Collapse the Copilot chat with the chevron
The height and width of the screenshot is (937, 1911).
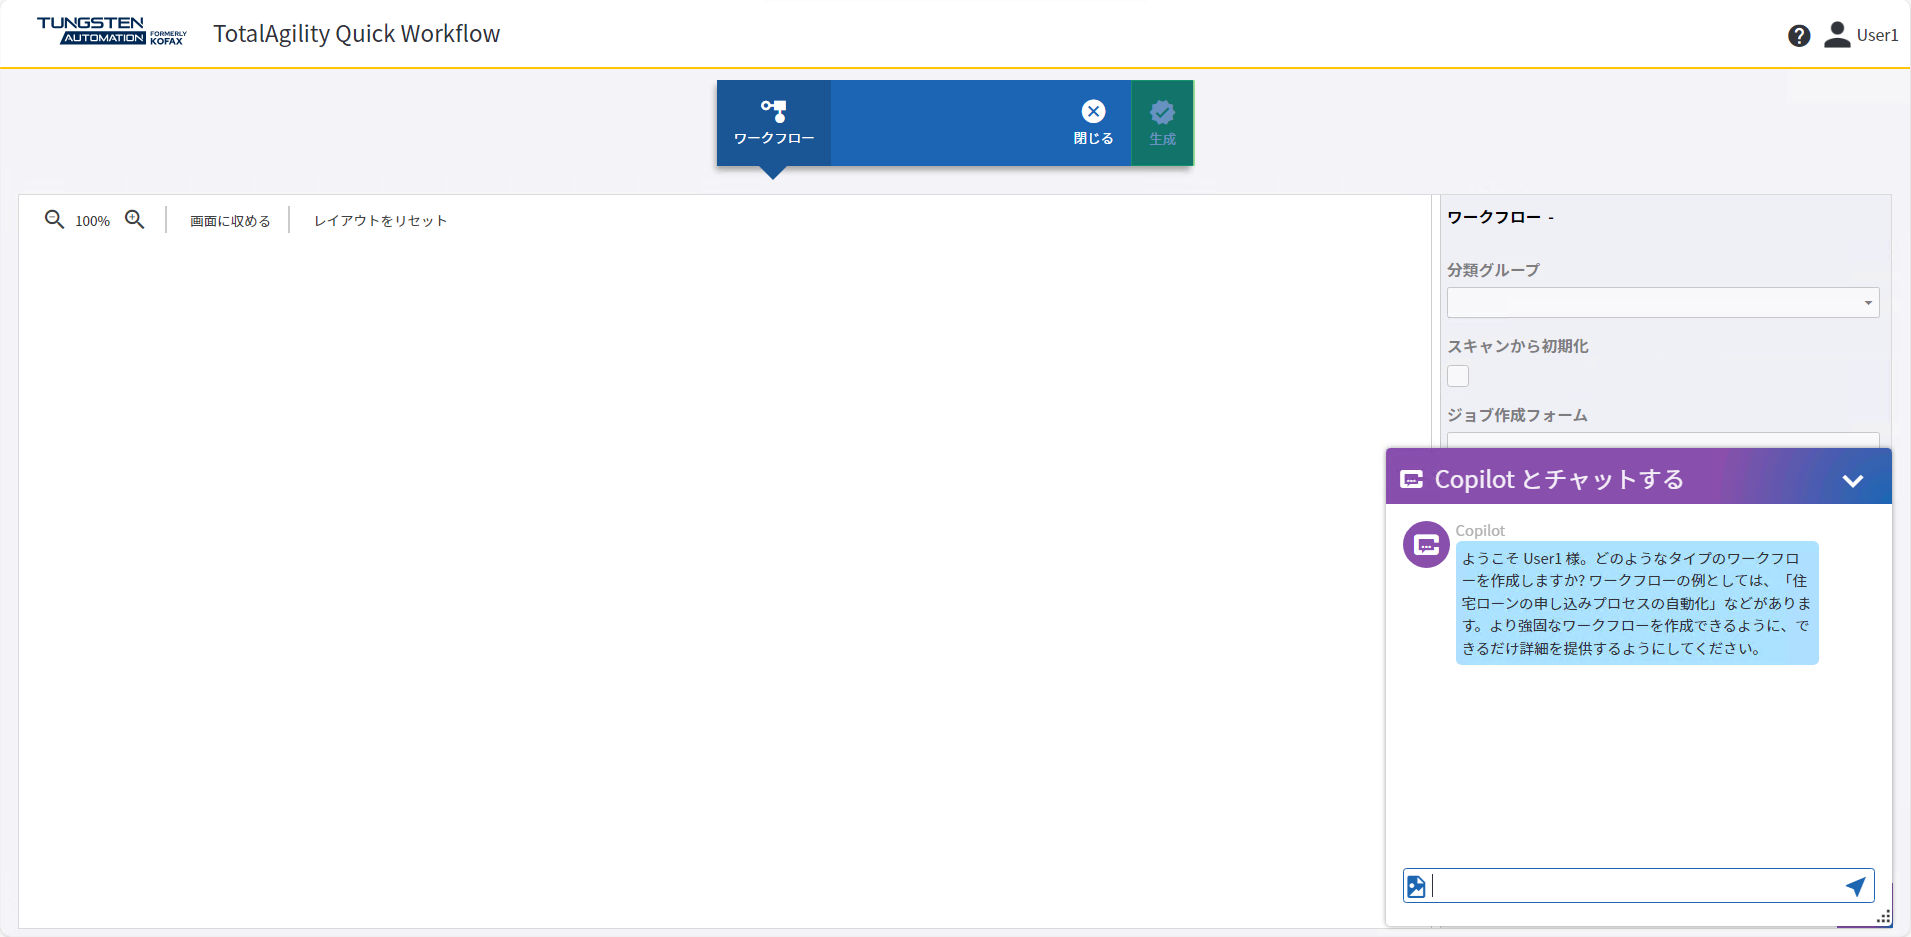1853,478
